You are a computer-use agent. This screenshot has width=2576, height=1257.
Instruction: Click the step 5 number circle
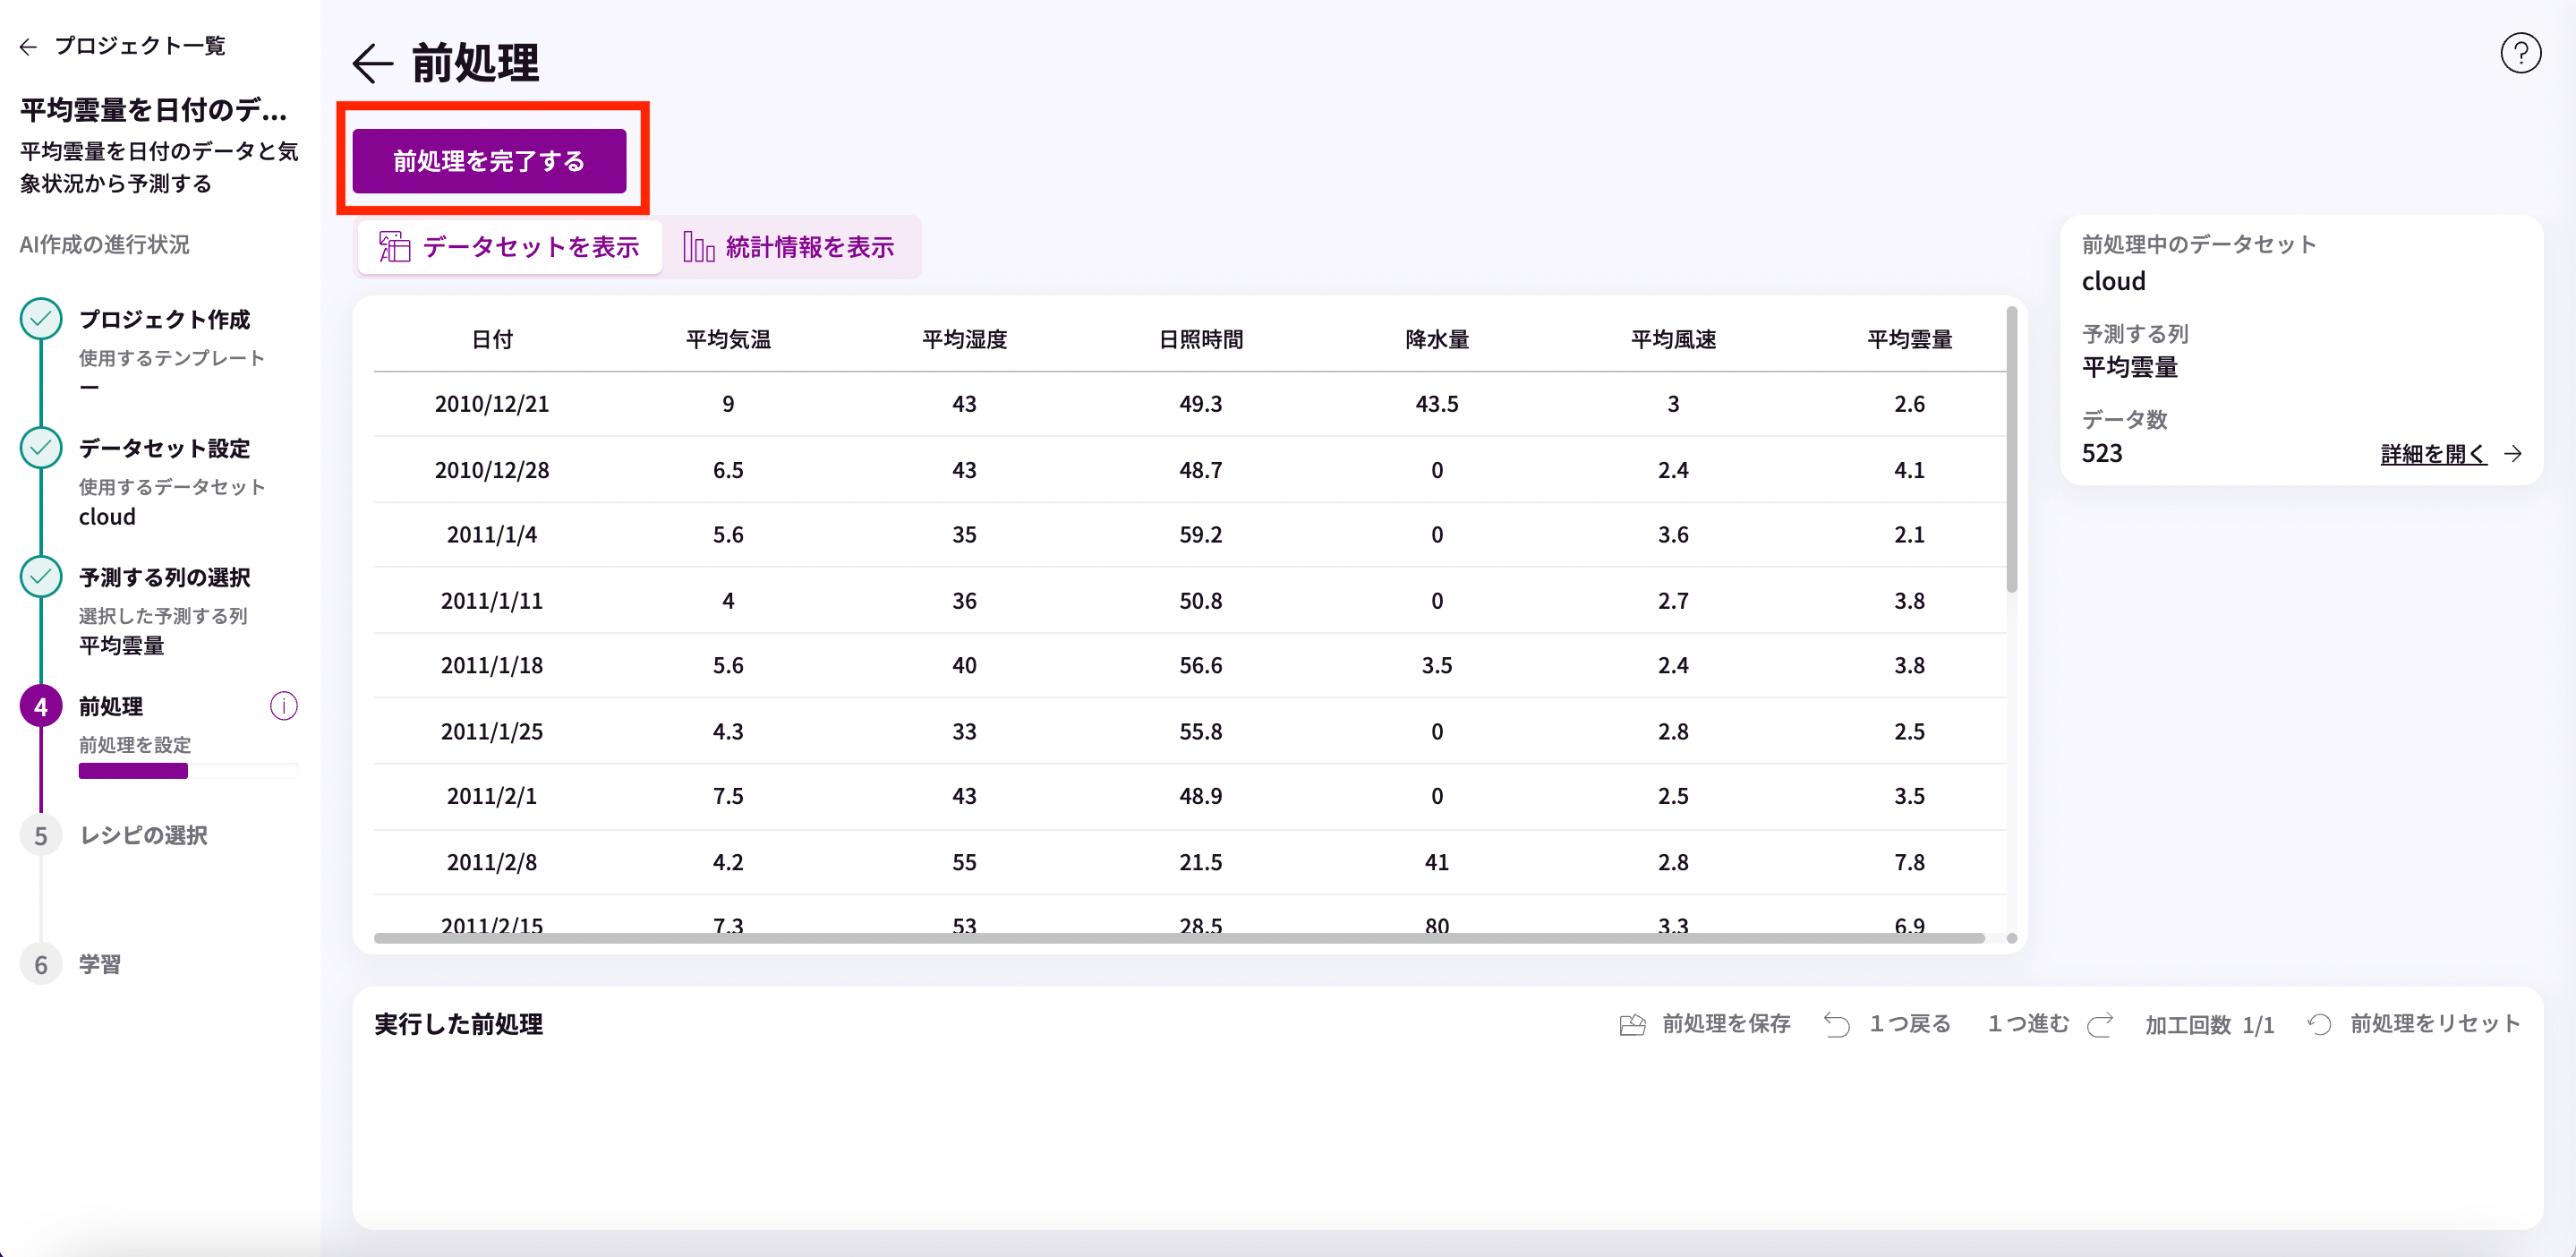pos(41,835)
